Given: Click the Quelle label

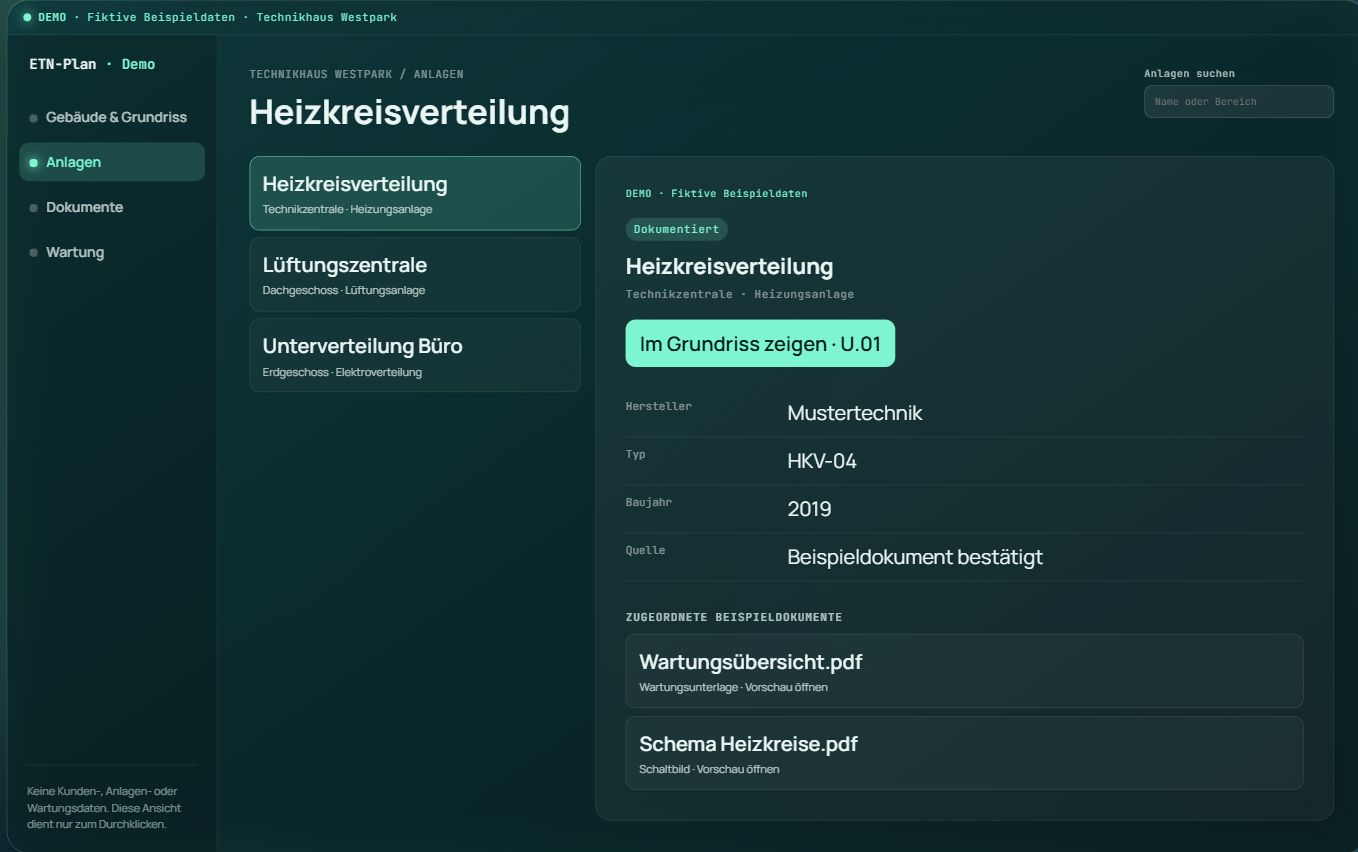Looking at the screenshot, I should tap(645, 550).
